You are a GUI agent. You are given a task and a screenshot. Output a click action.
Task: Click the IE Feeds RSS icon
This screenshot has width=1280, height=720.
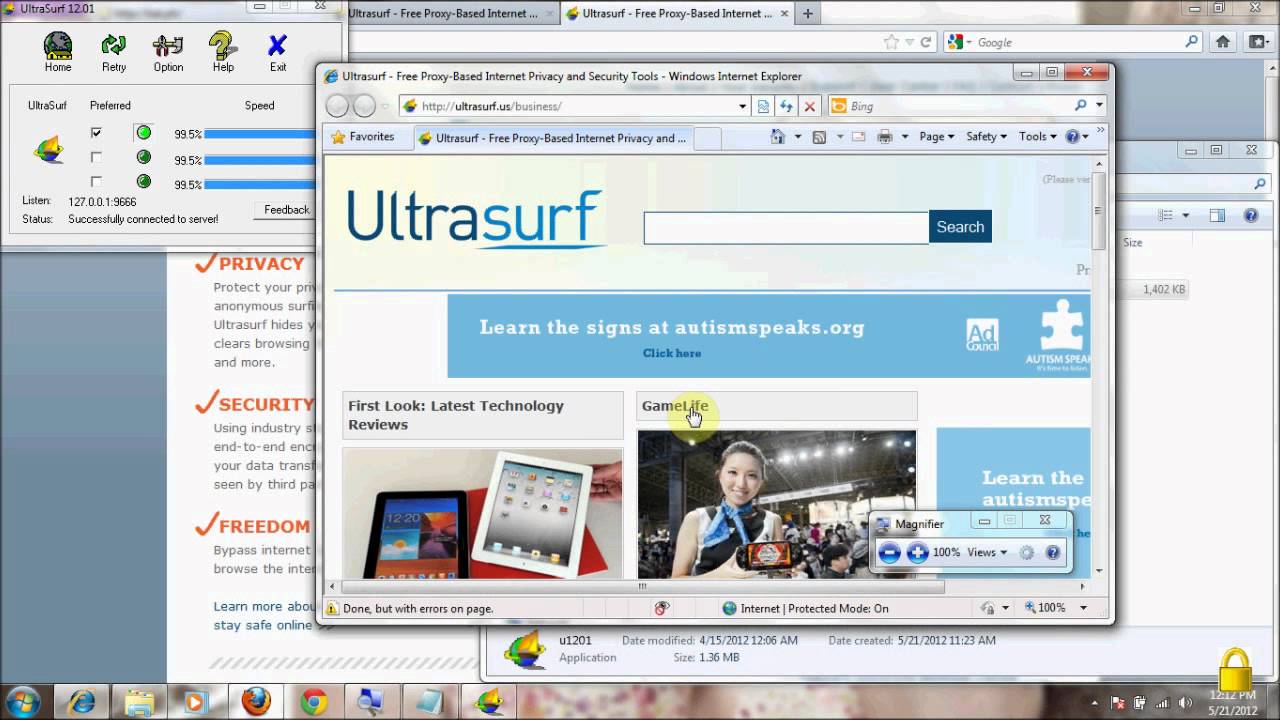click(819, 137)
